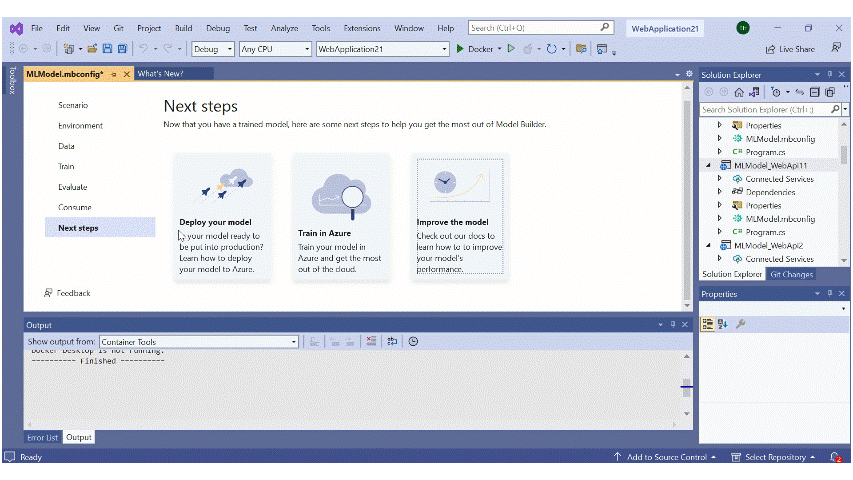
Task: Open the Debug configuration dropdown
Action: (213, 49)
